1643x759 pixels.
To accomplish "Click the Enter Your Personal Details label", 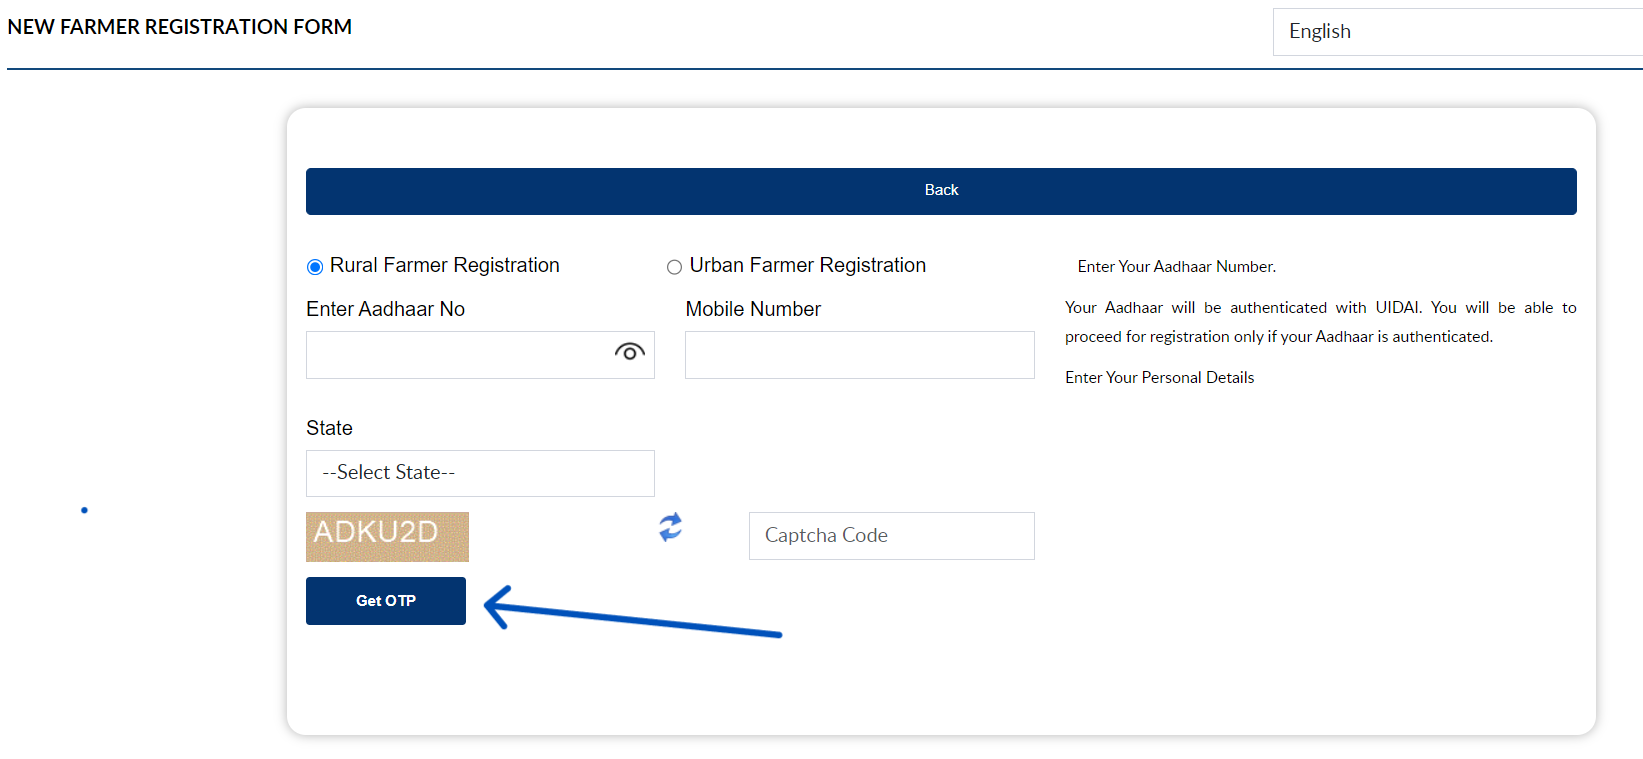I will pos(1159,377).
